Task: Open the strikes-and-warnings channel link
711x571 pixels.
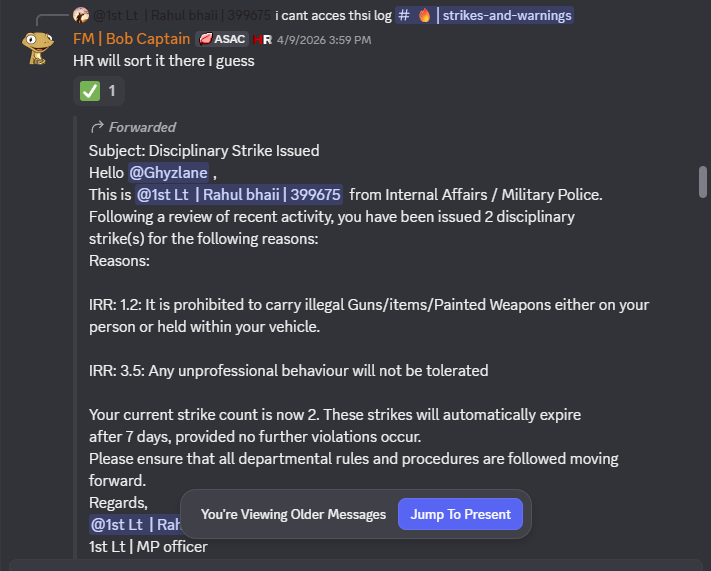Action: coord(484,15)
